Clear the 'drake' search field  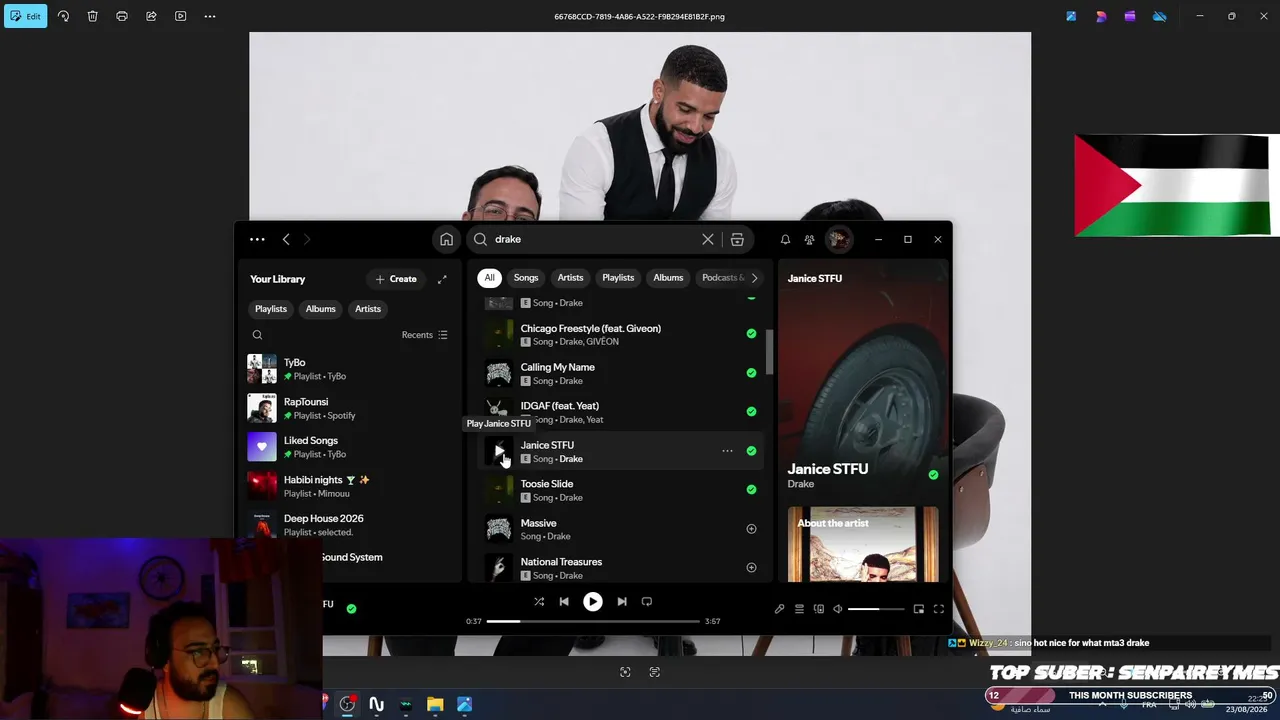708,240
